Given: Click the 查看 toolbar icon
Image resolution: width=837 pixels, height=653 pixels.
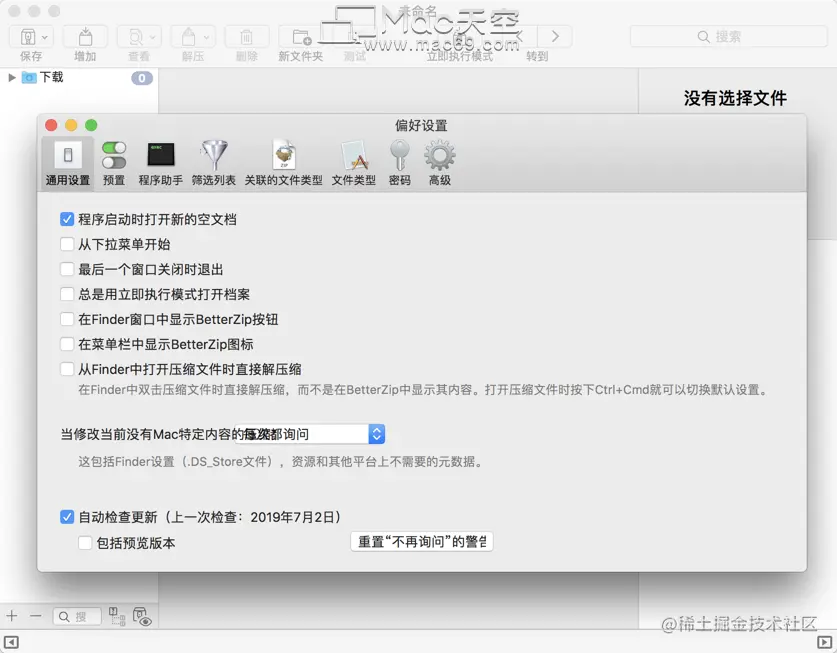Looking at the screenshot, I should (x=137, y=37).
